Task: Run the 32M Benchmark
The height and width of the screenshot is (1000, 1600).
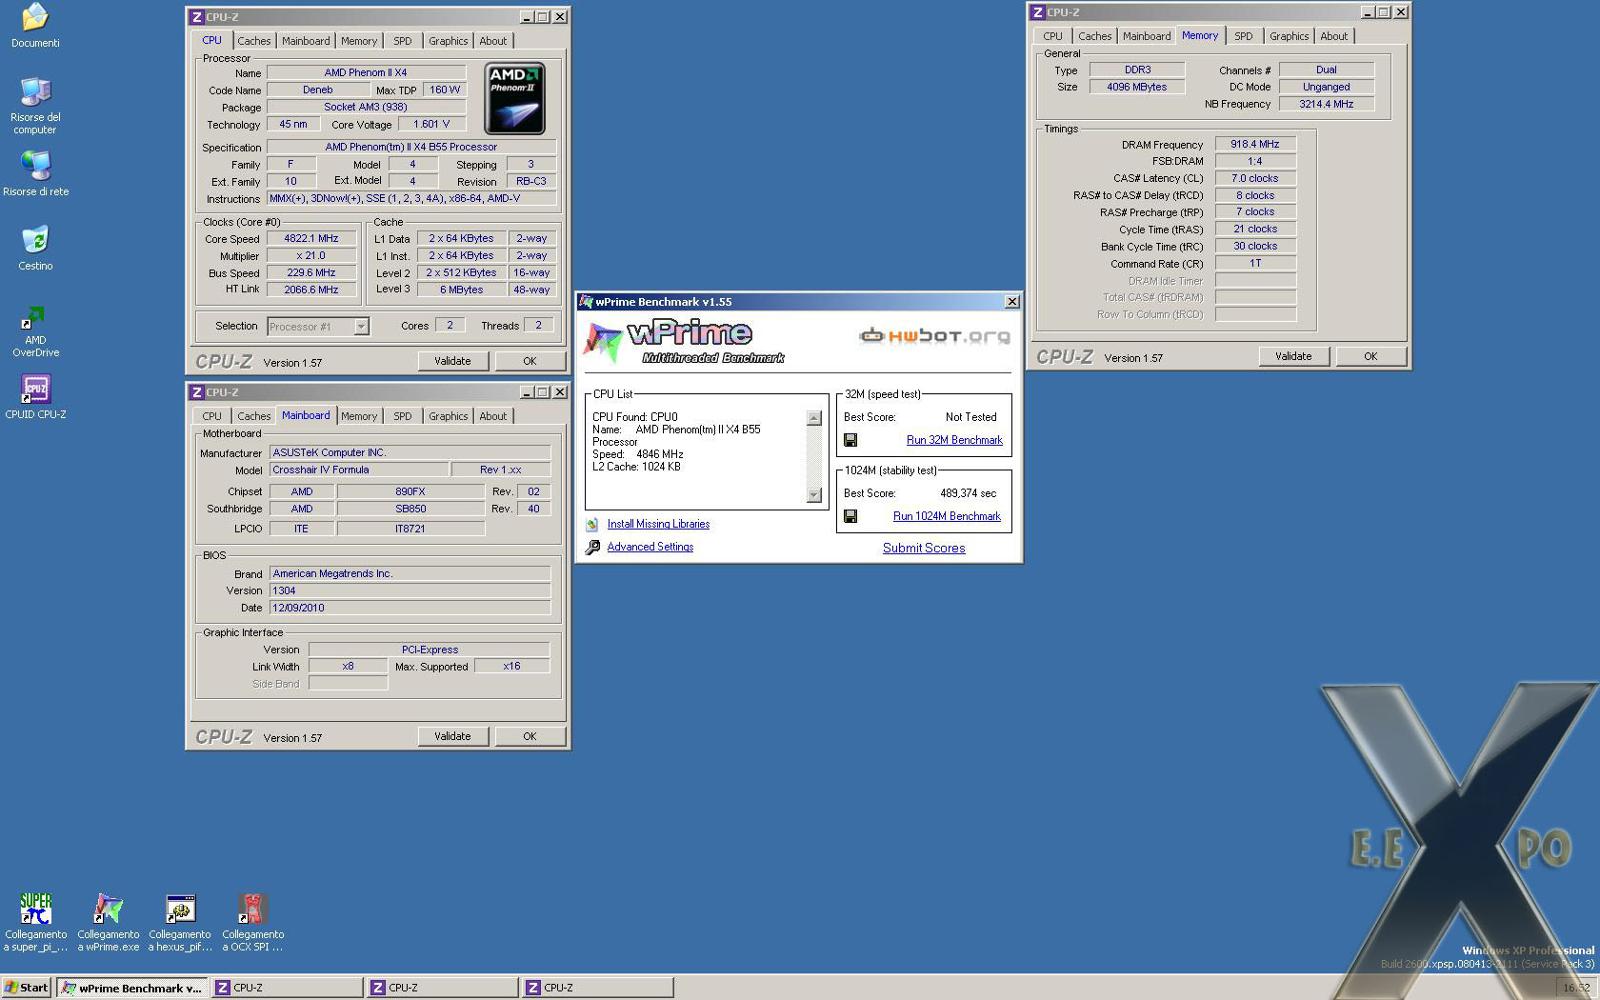Action: [x=954, y=440]
